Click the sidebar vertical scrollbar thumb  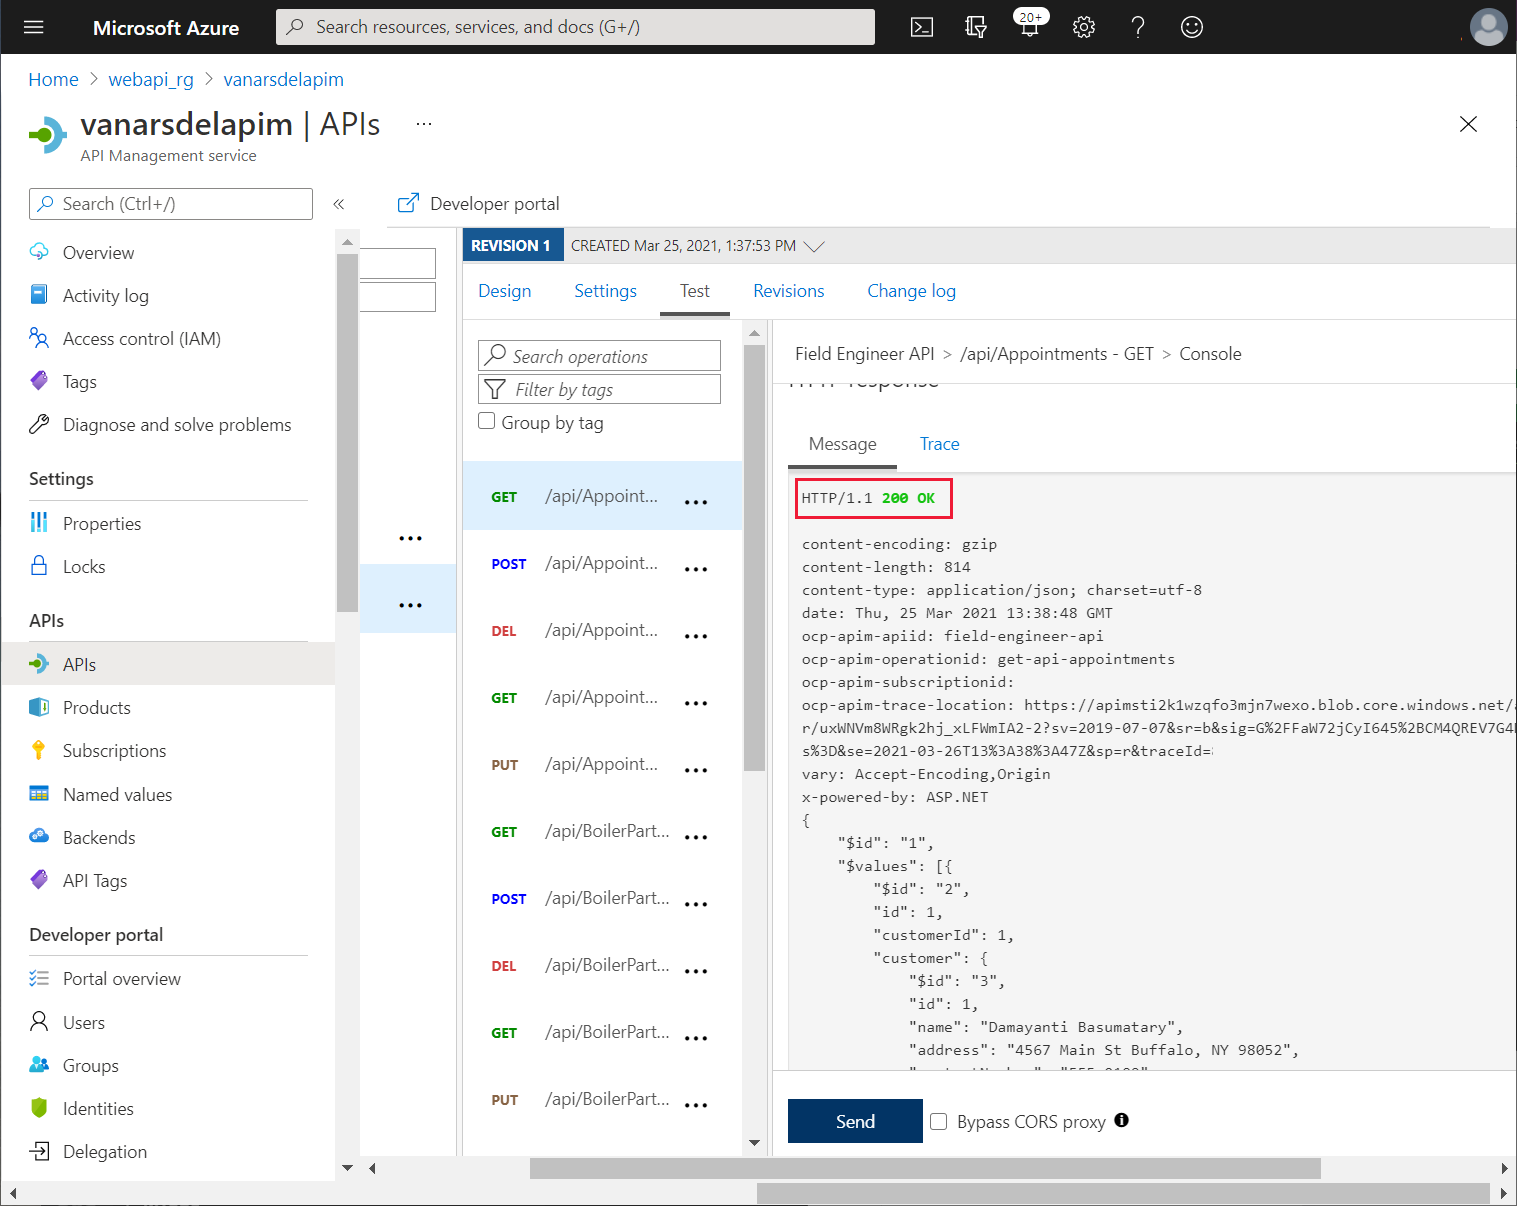pyautogui.click(x=347, y=432)
